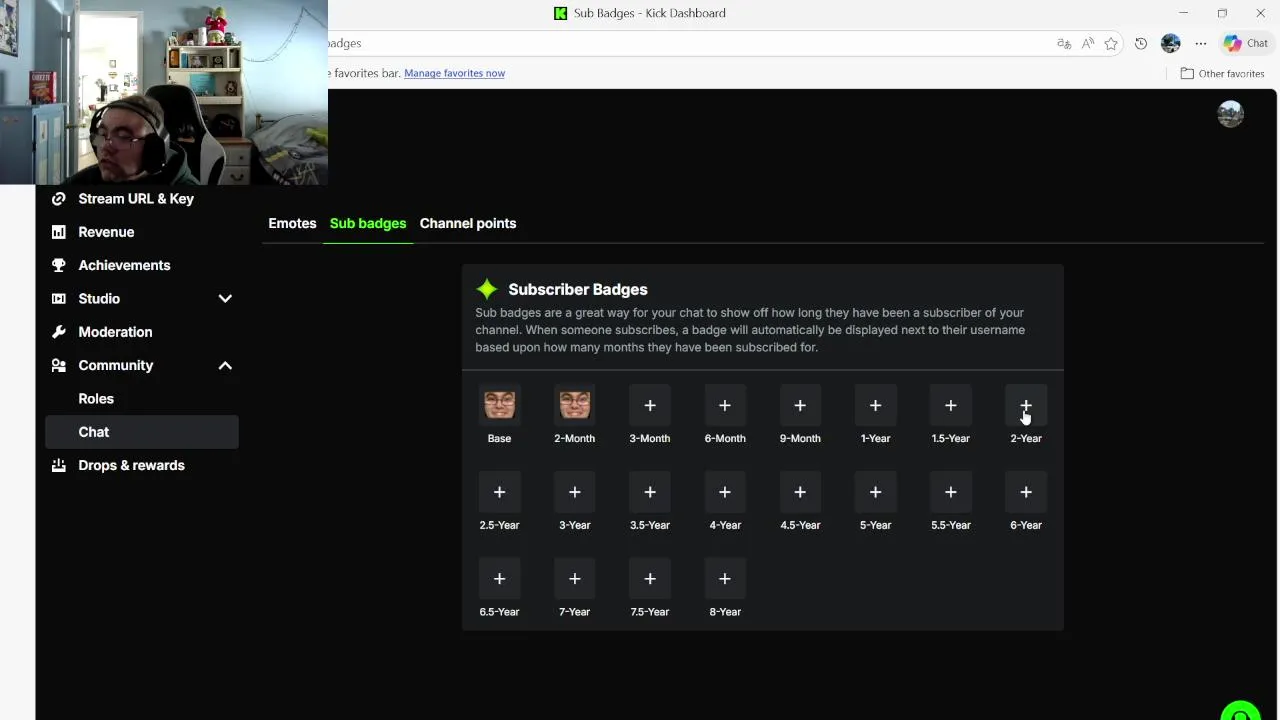Click the Manage favorites now link
Screen dimensions: 1280x720
click(454, 73)
